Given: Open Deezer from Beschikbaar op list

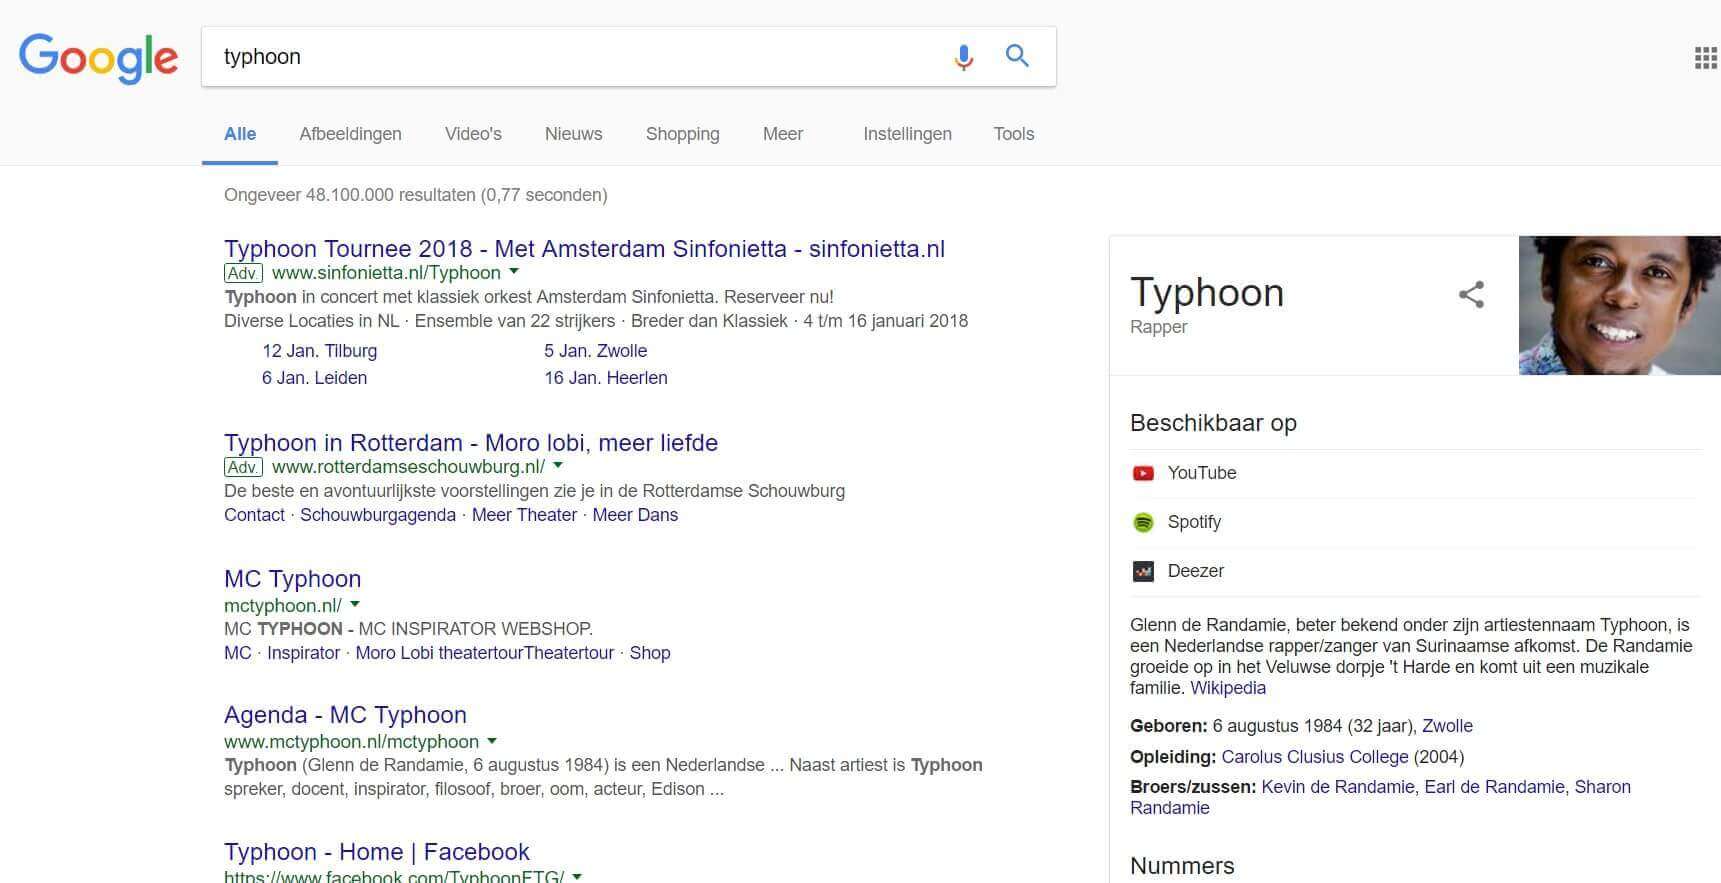Looking at the screenshot, I should click(x=1195, y=571).
